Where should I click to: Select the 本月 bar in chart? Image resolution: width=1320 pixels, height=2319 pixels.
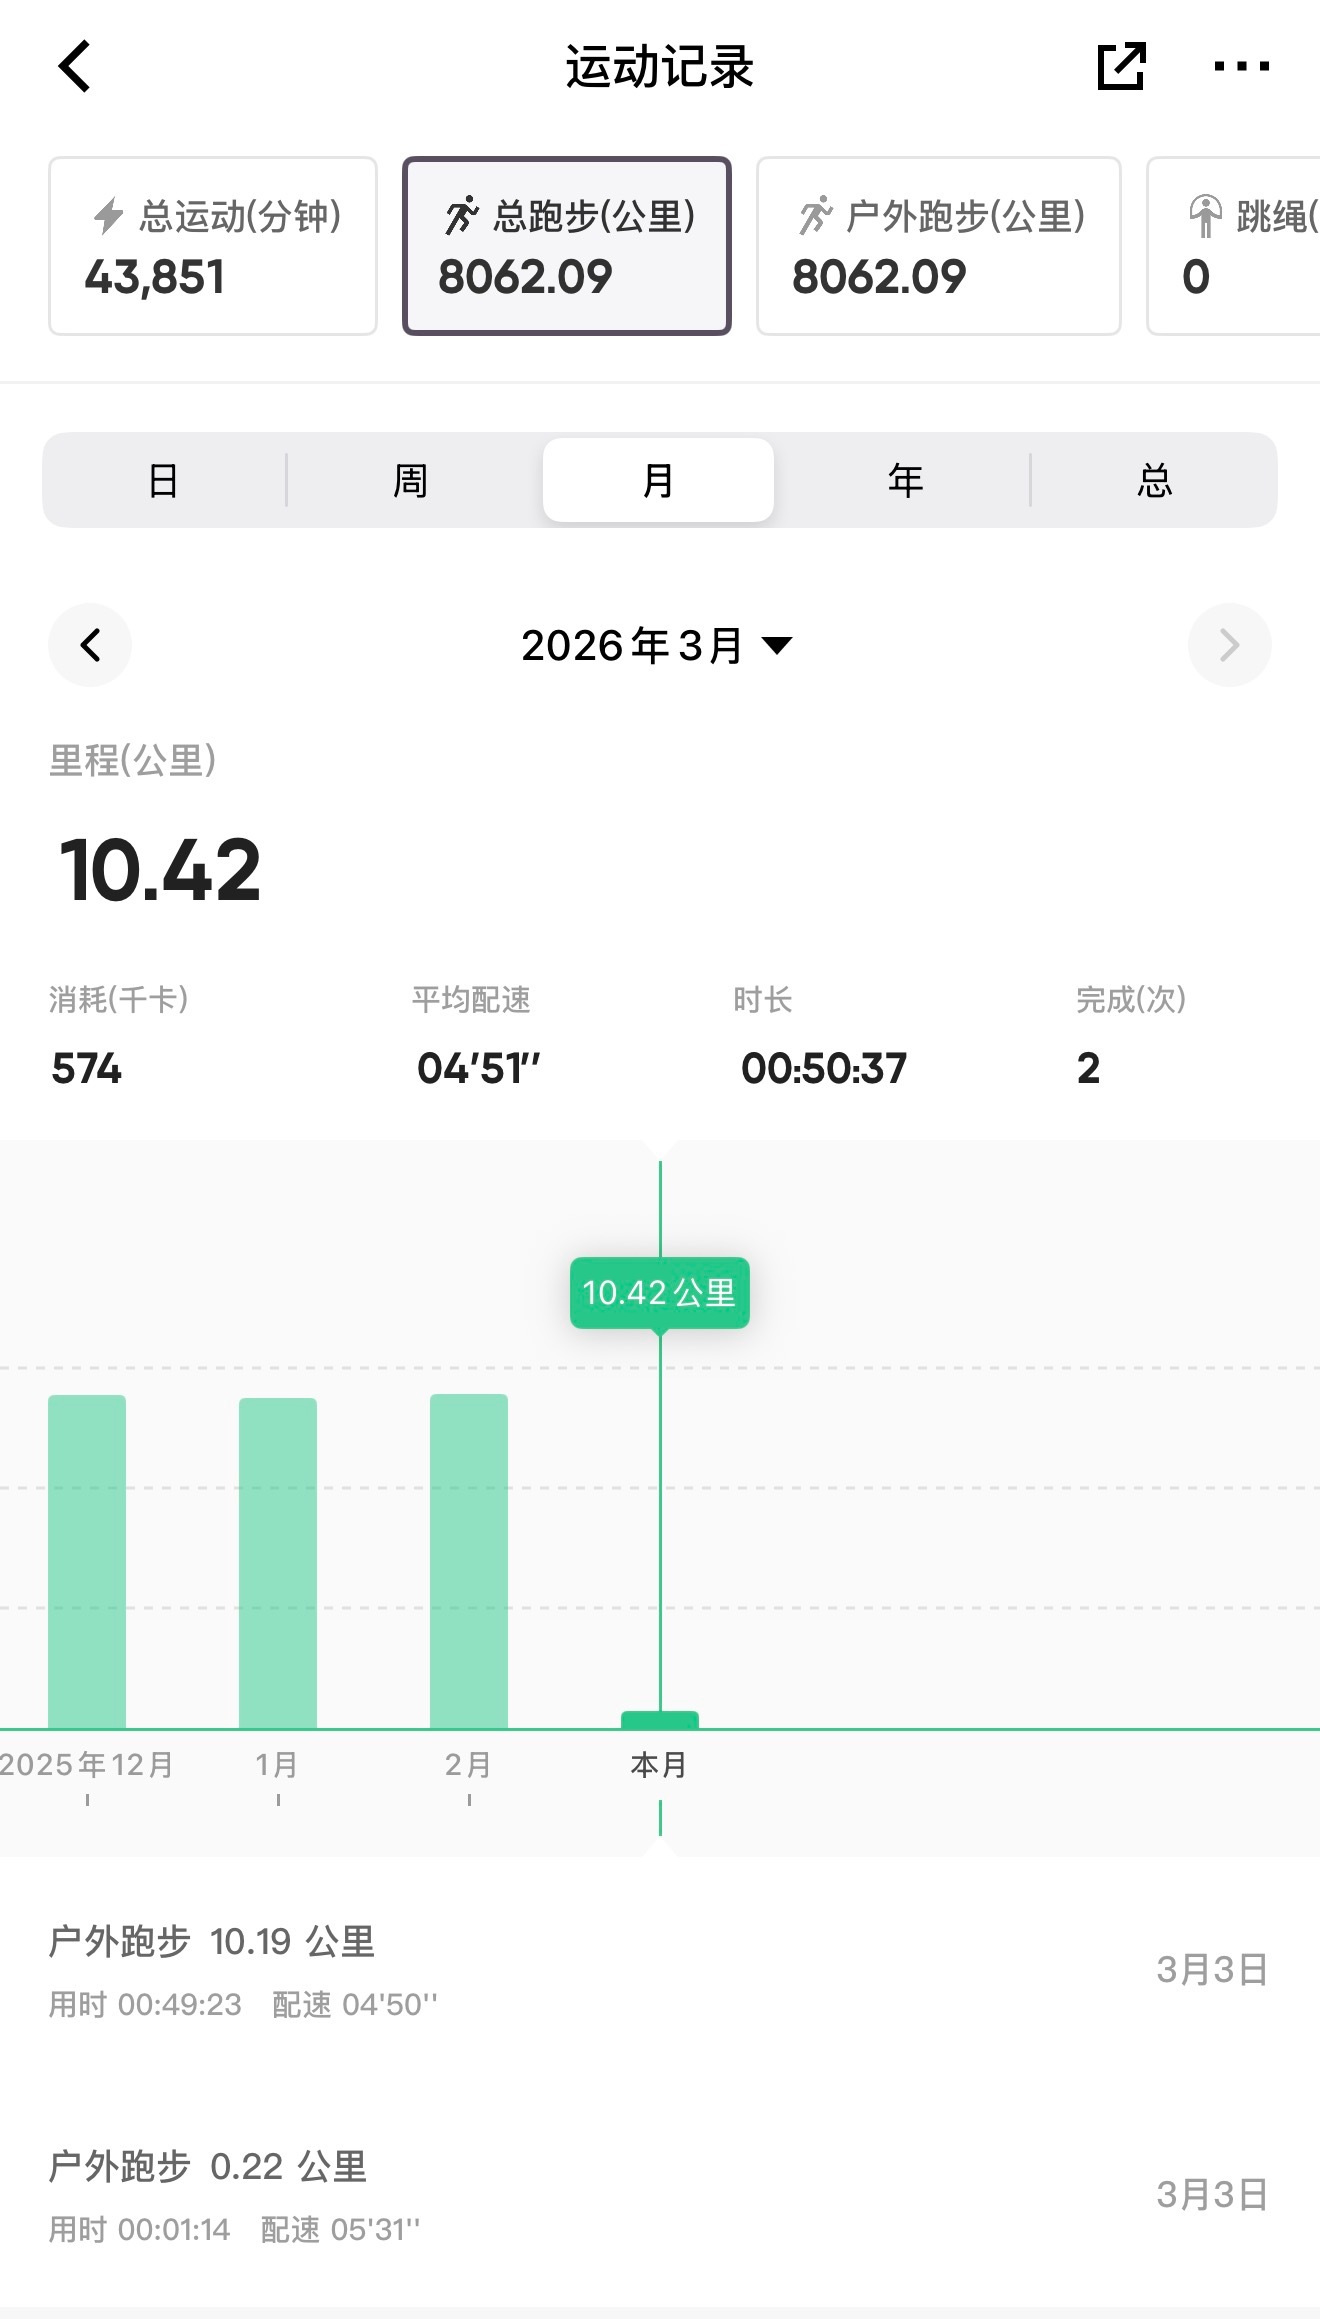pos(660,1720)
